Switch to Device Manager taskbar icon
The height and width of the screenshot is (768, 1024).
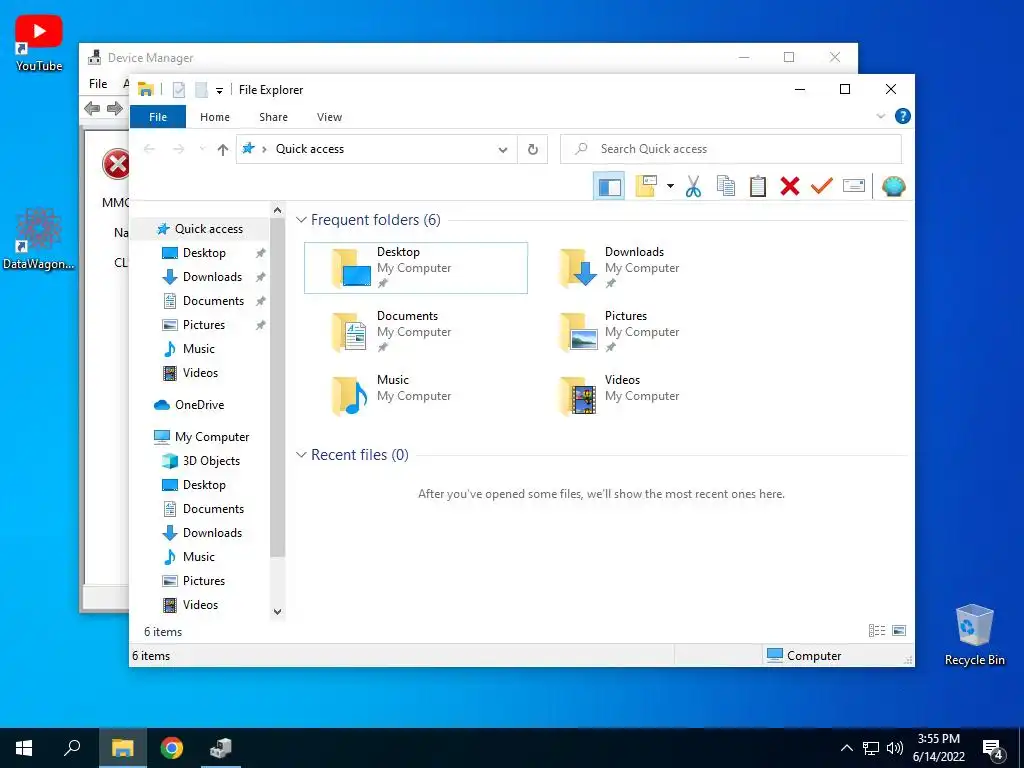click(x=221, y=748)
